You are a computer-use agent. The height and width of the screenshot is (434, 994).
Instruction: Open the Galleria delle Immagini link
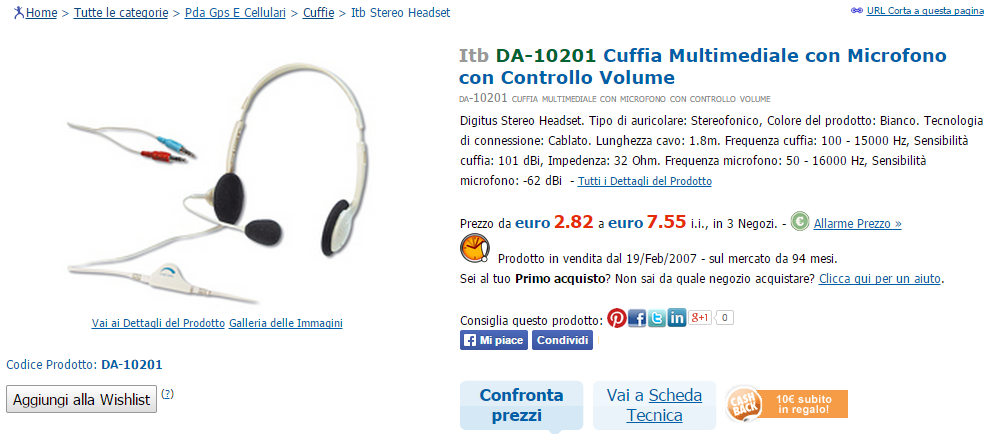(286, 323)
